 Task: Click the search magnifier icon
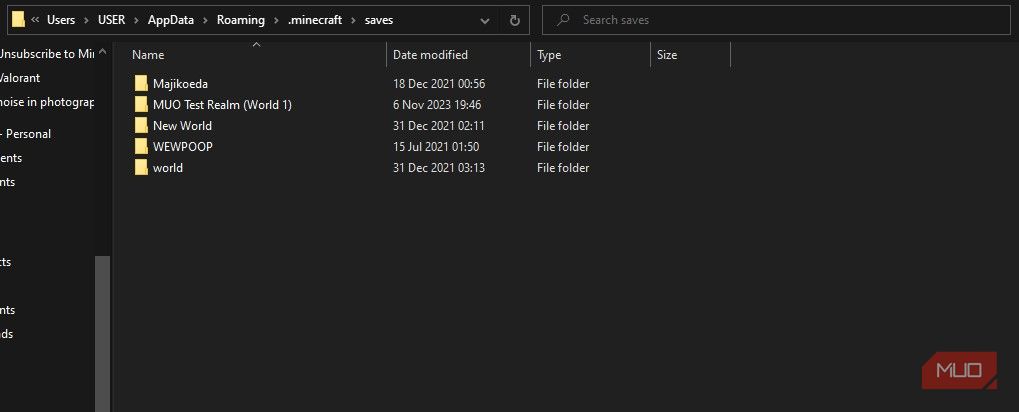[x=563, y=20]
